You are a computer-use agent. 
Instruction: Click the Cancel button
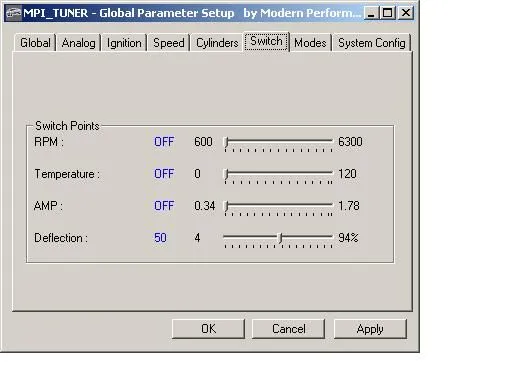click(x=288, y=329)
